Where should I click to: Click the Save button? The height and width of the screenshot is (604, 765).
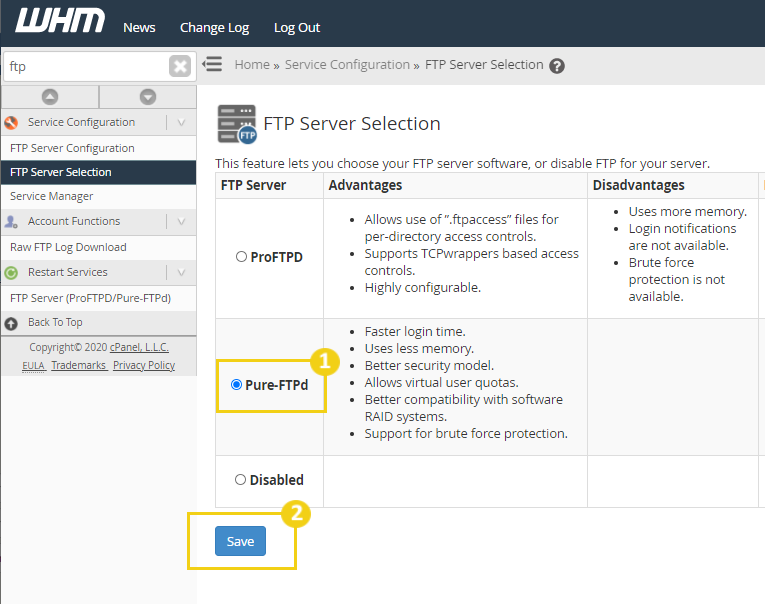pyautogui.click(x=241, y=541)
